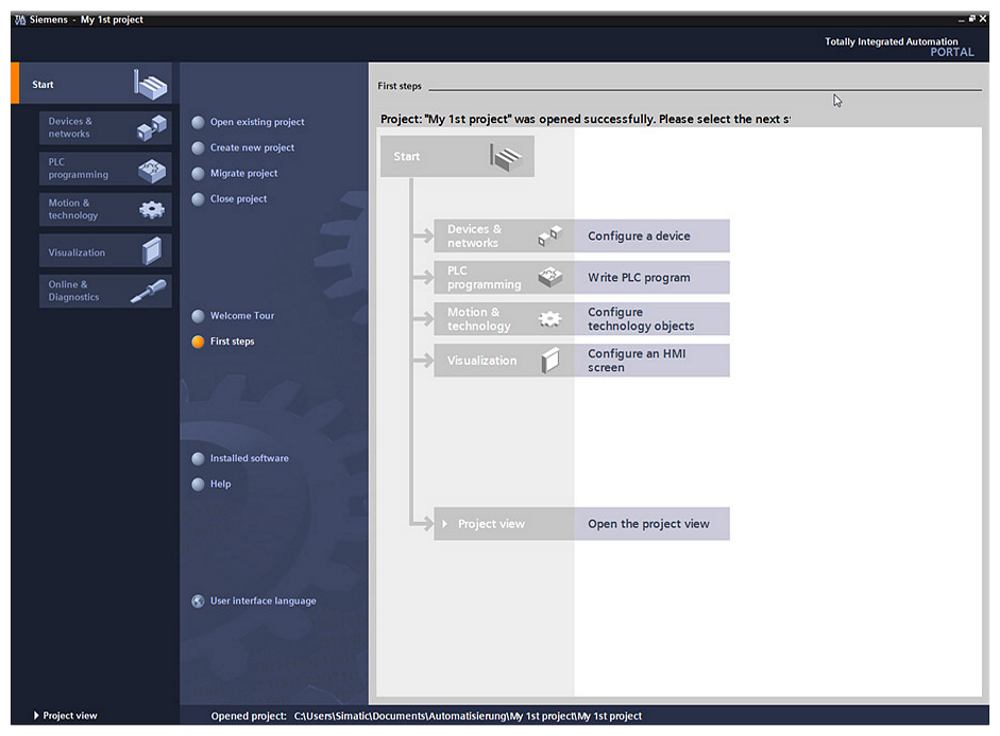This screenshot has height=736, width=1000.
Task: Click the Visualization label in First steps
Action: click(482, 360)
